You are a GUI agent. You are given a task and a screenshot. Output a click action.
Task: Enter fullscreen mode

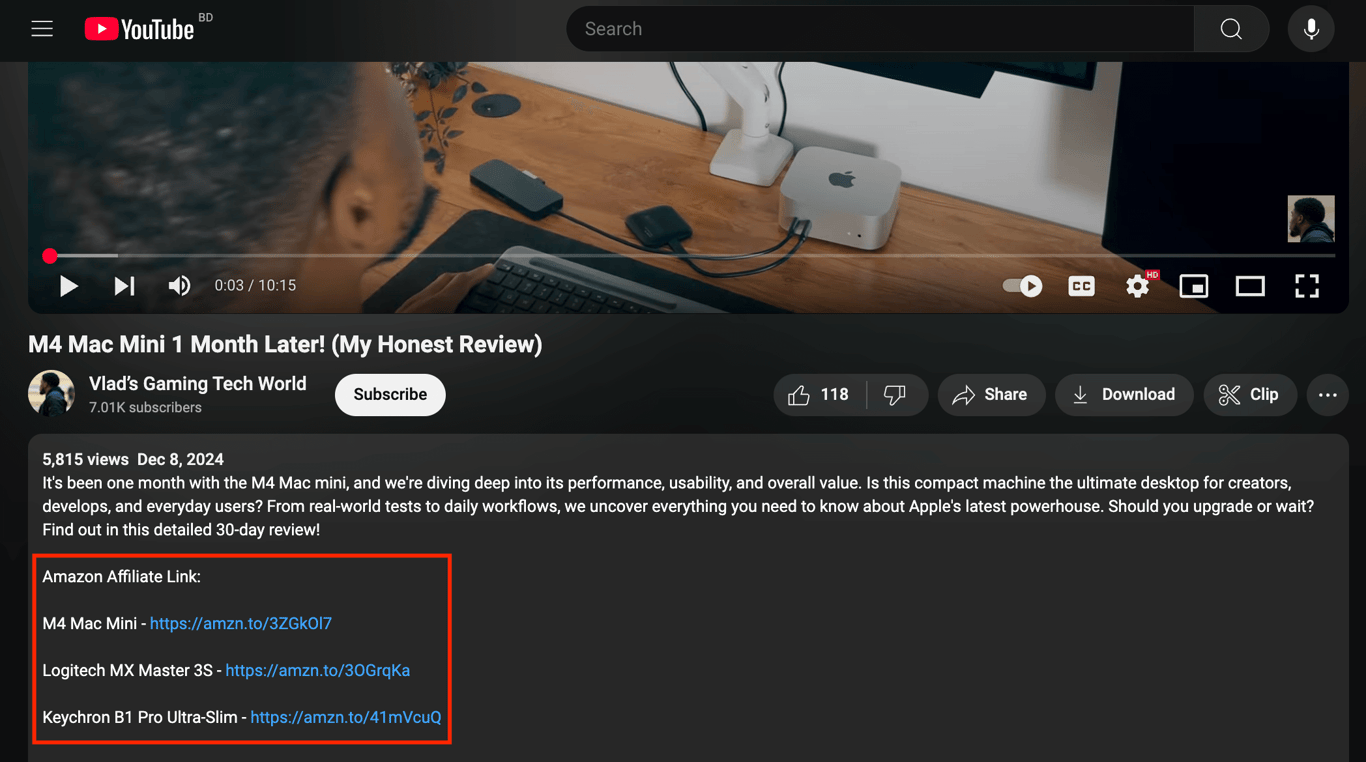coord(1306,286)
